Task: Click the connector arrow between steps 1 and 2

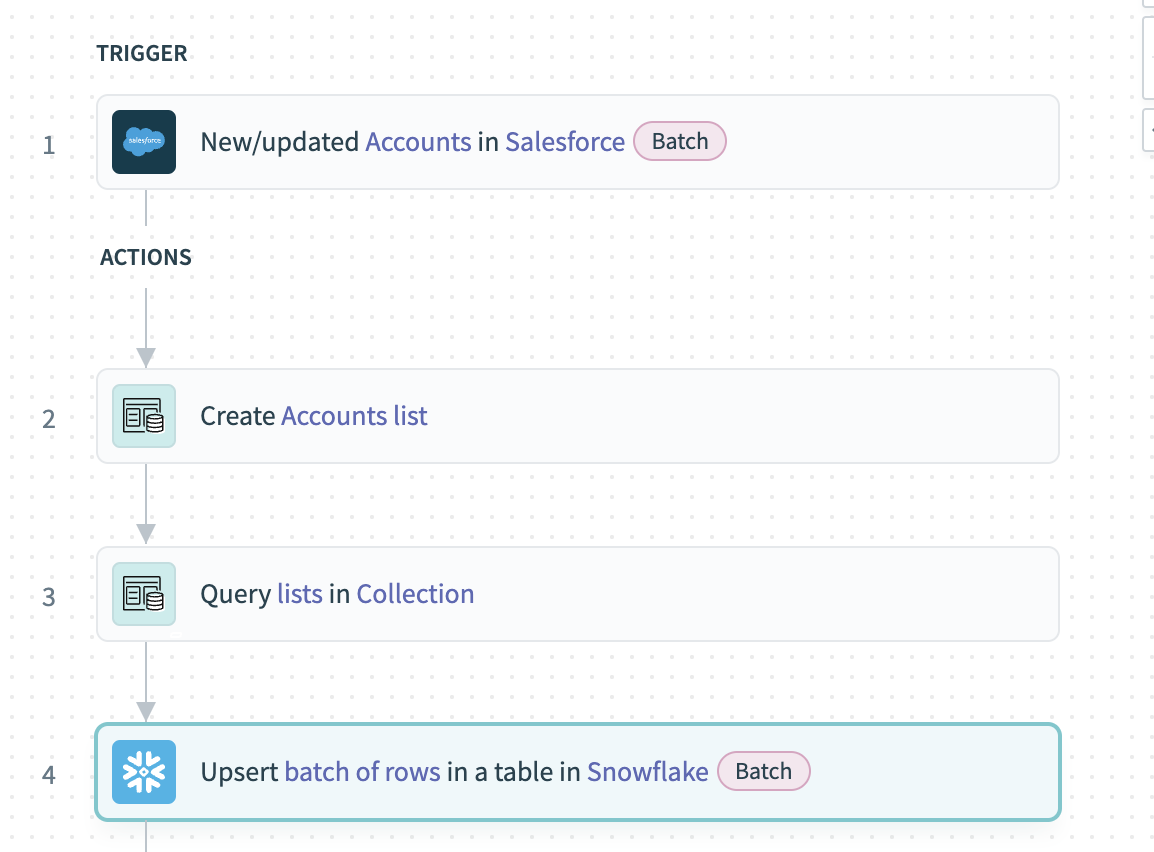Action: click(x=148, y=320)
